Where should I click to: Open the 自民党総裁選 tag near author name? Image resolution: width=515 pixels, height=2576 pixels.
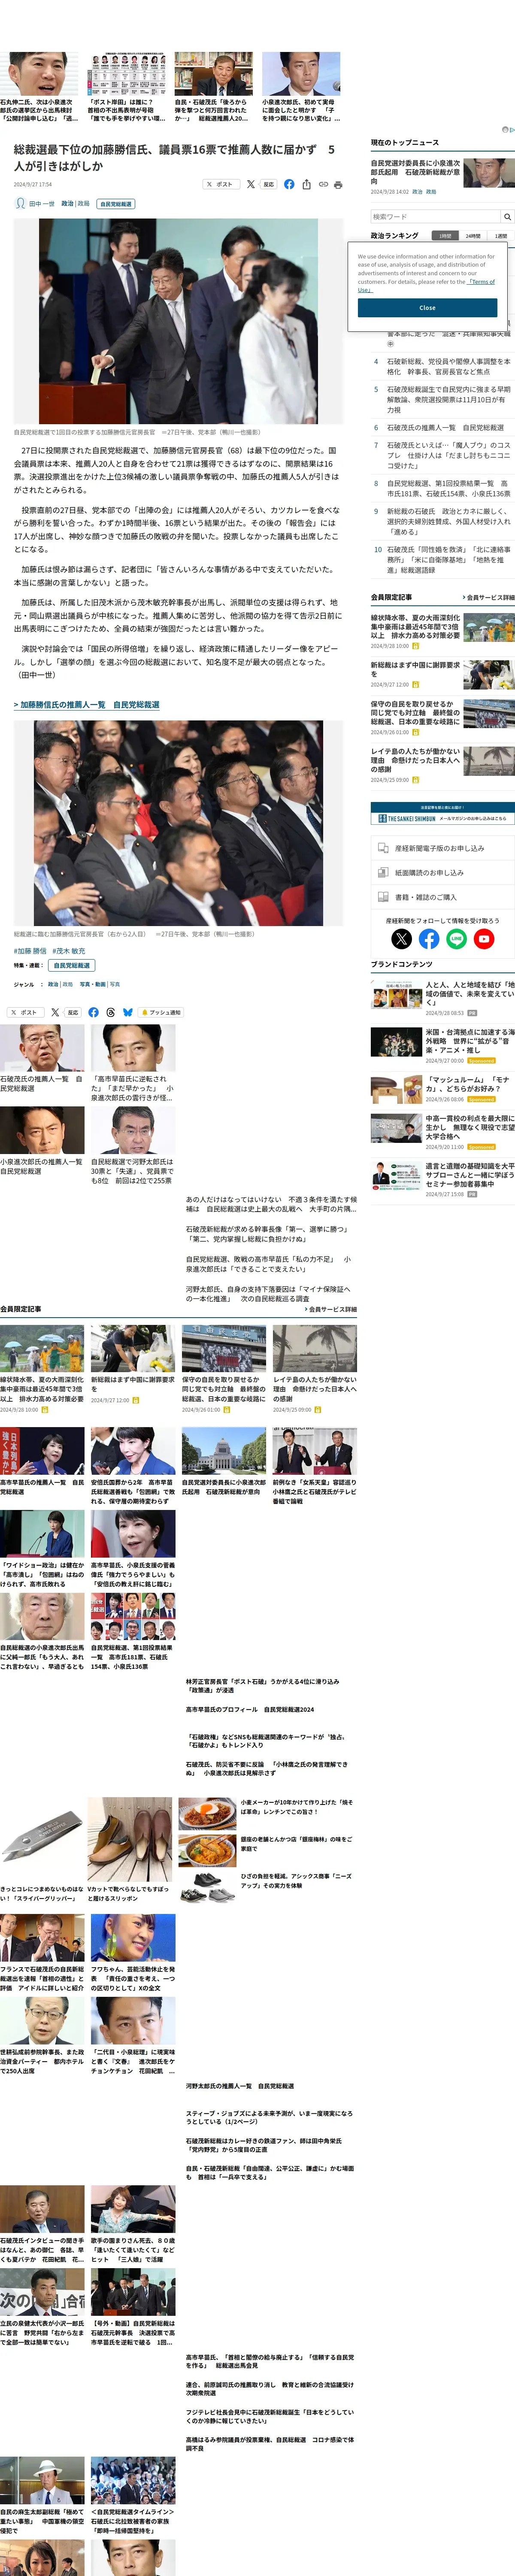[116, 204]
